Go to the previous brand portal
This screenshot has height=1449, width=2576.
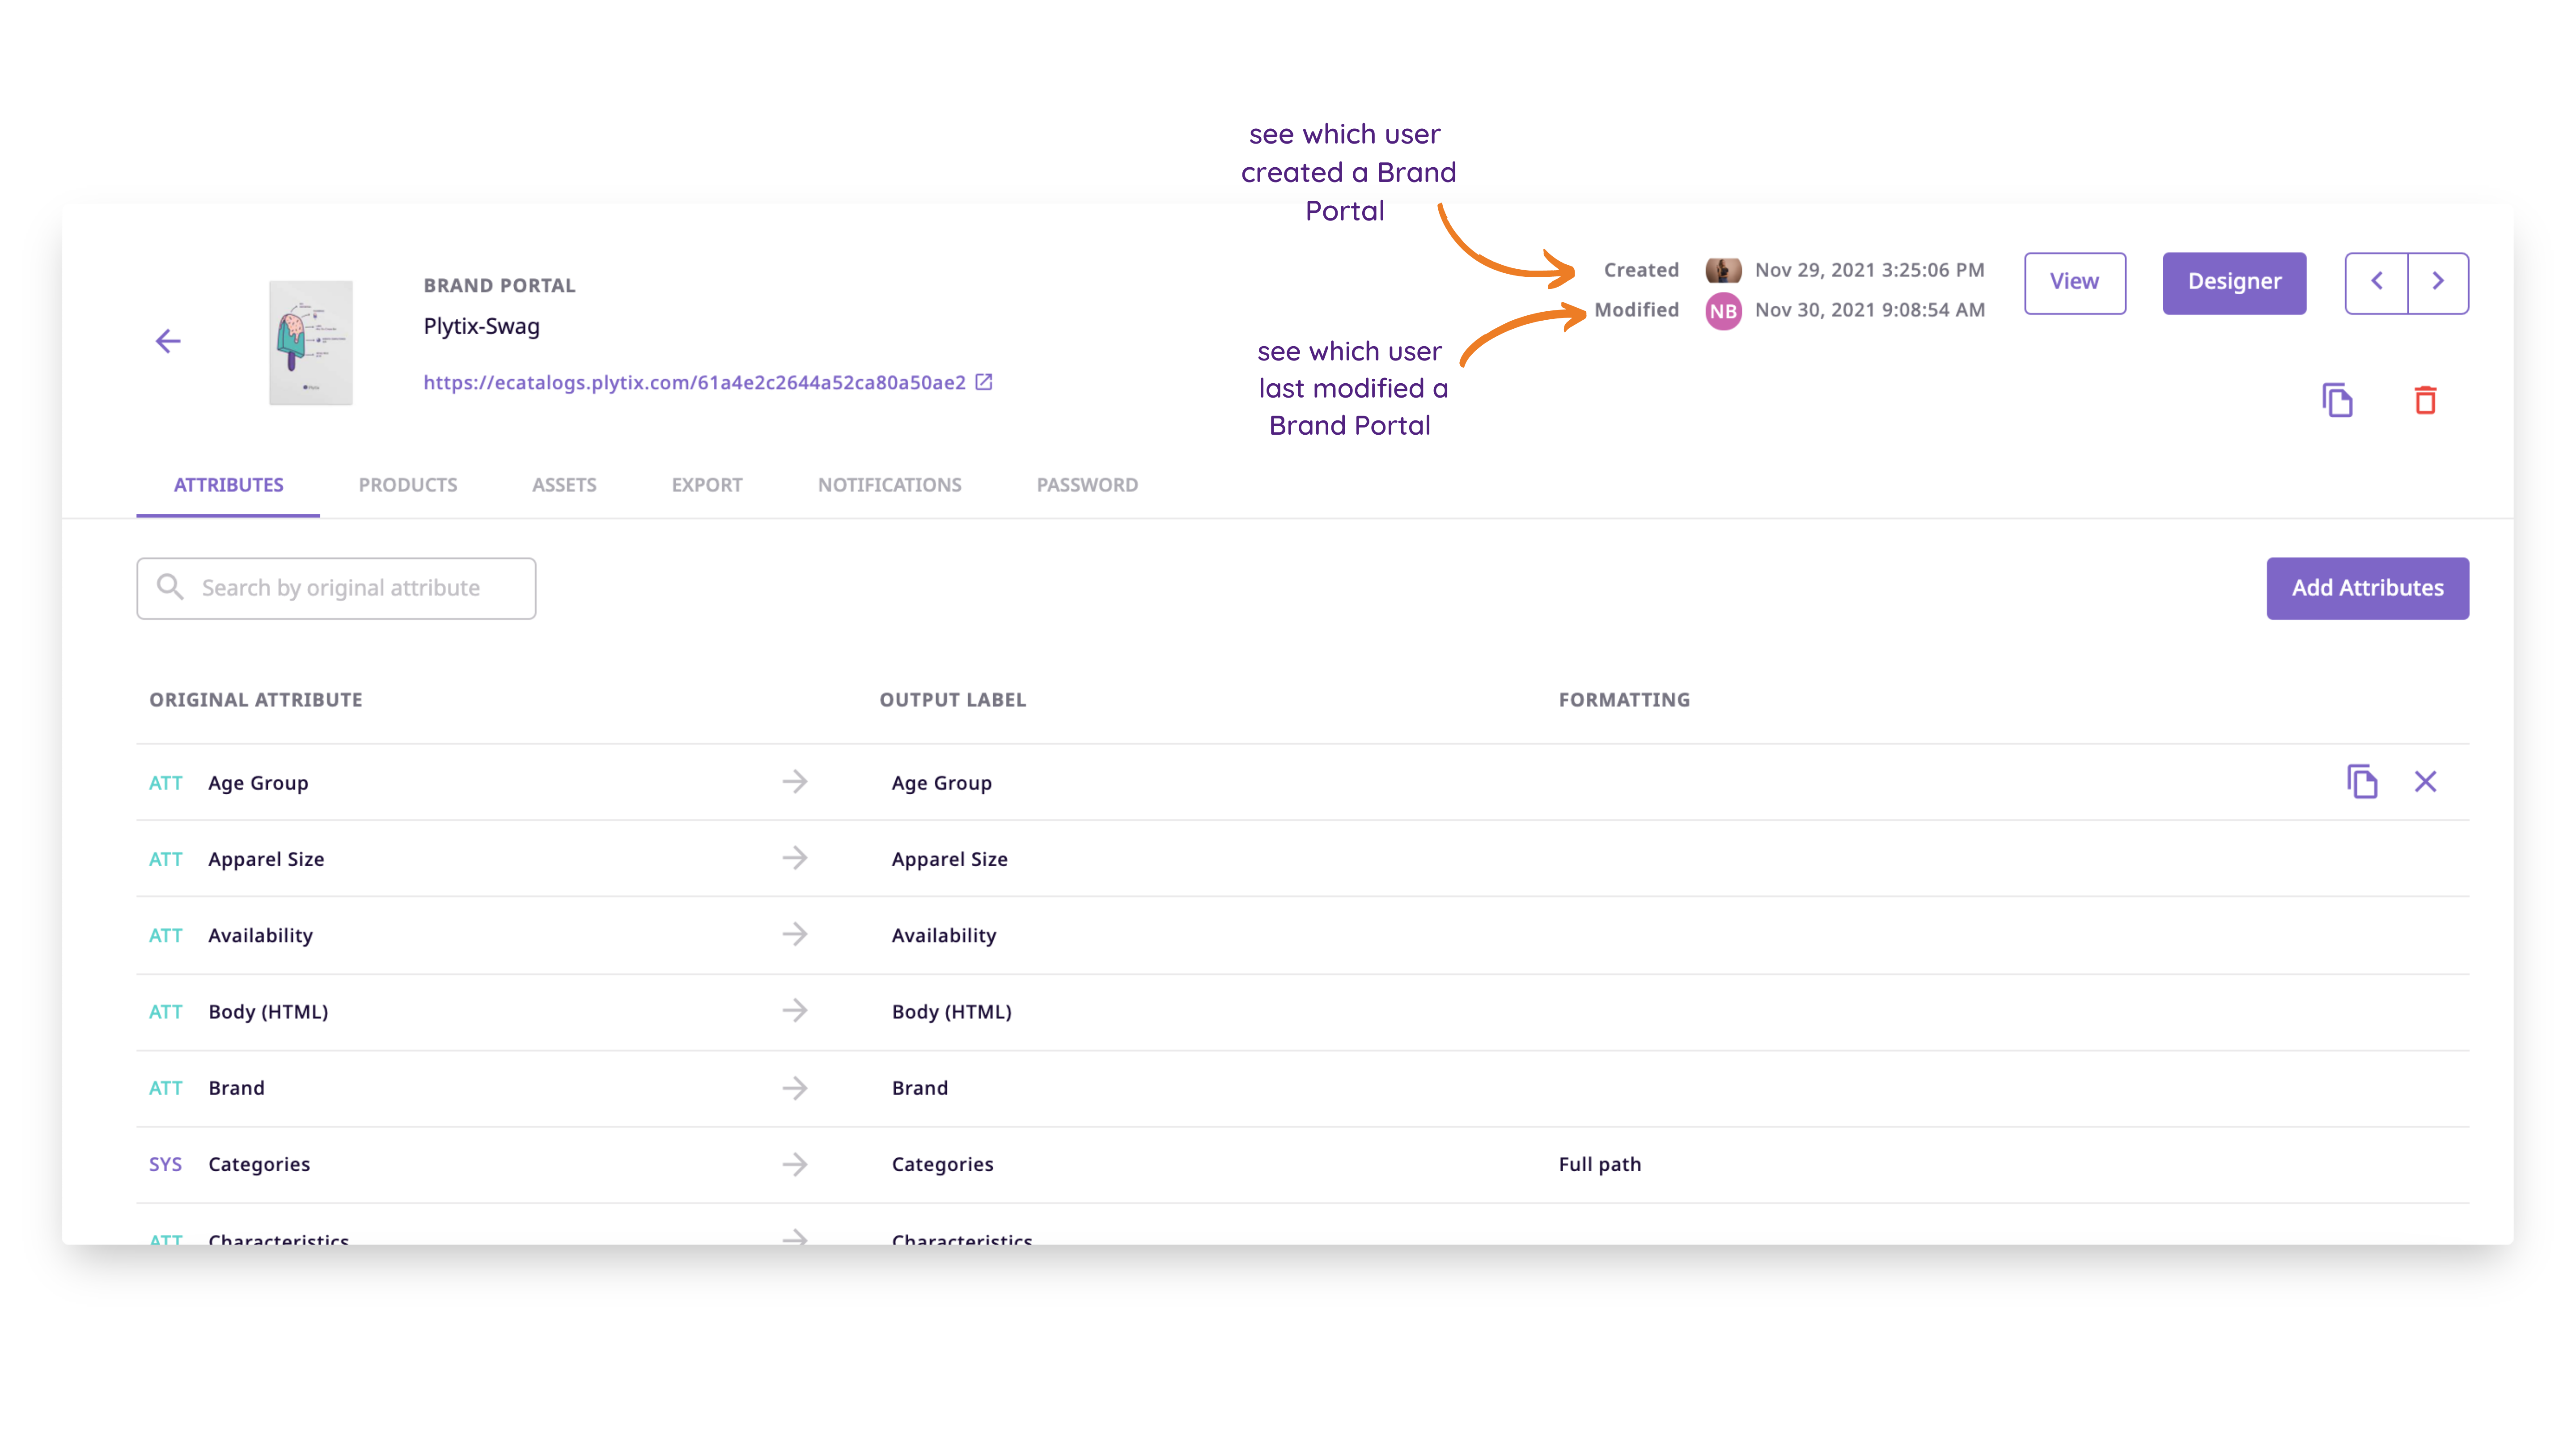2377,283
